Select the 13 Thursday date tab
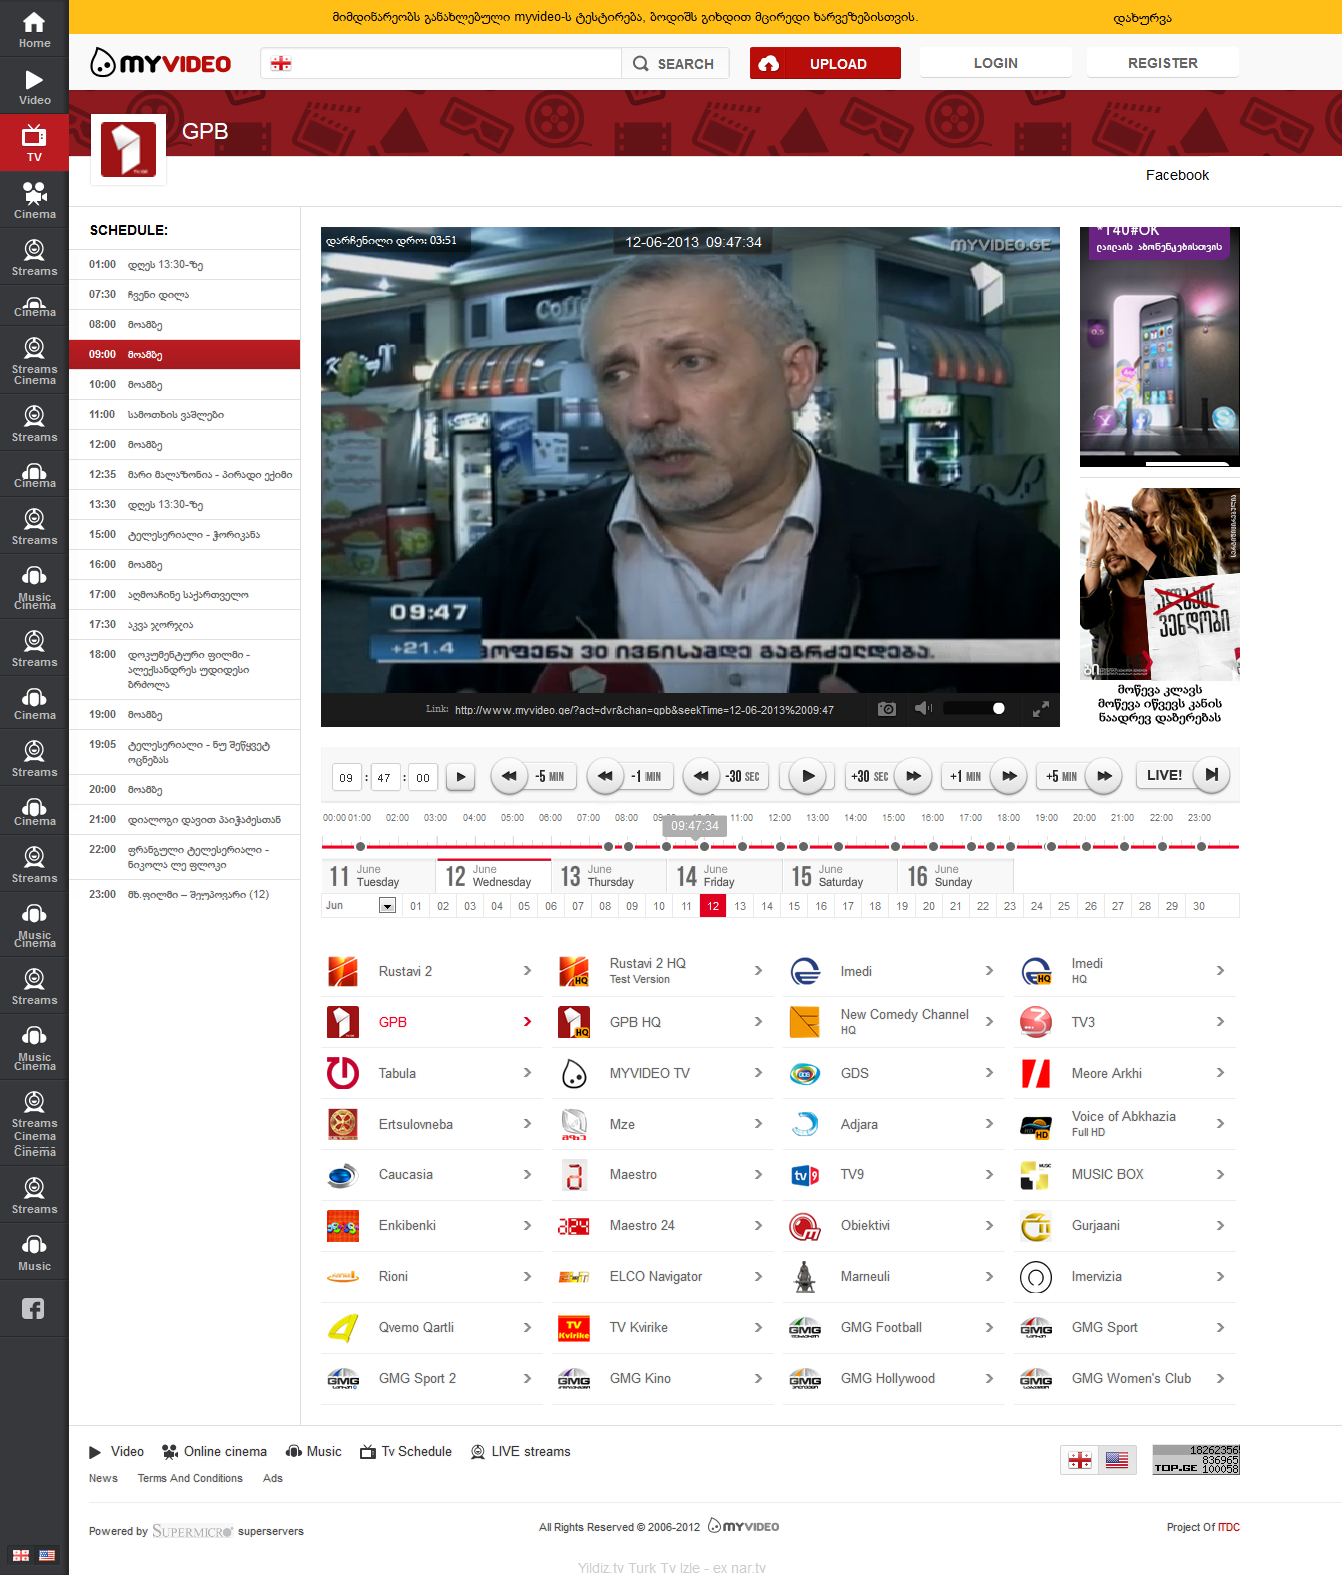The width and height of the screenshot is (1342, 1575). [x=608, y=876]
